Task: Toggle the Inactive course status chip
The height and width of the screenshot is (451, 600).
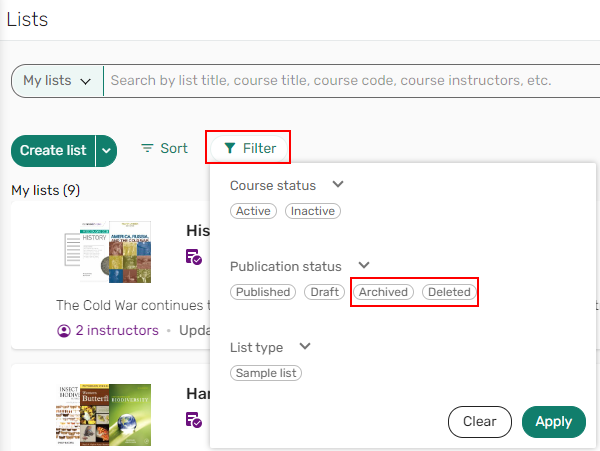Action: click(x=312, y=211)
